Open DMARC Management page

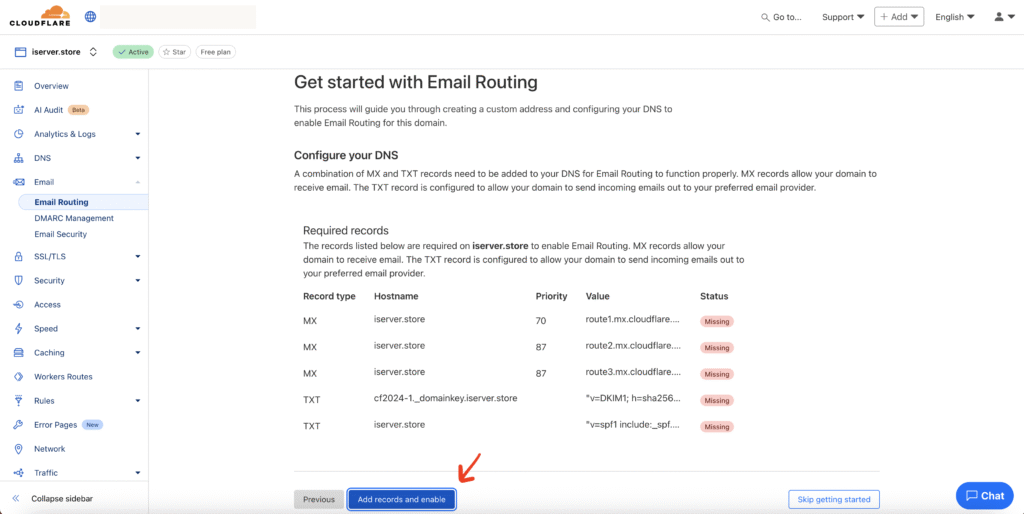point(74,218)
